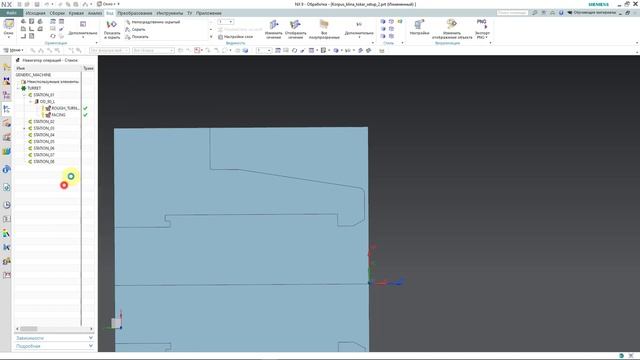This screenshot has height=360, width=640.
Task: Open the History clock tab in resource bar
Action: point(7,205)
